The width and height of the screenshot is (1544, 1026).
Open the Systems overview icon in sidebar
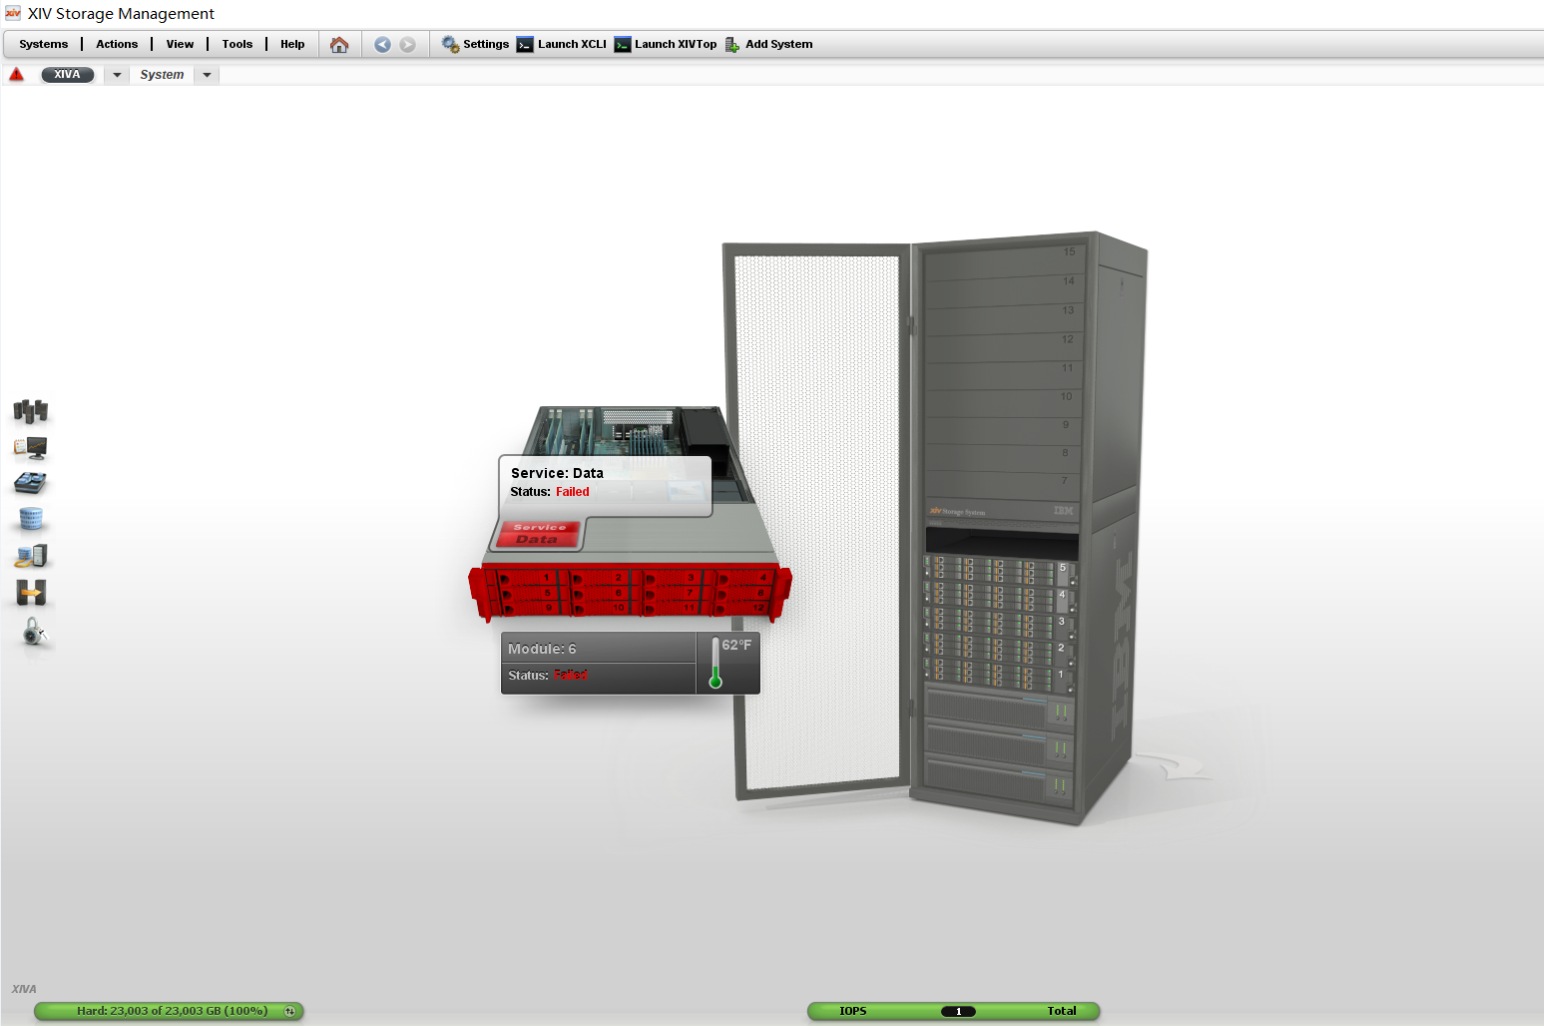(x=30, y=411)
